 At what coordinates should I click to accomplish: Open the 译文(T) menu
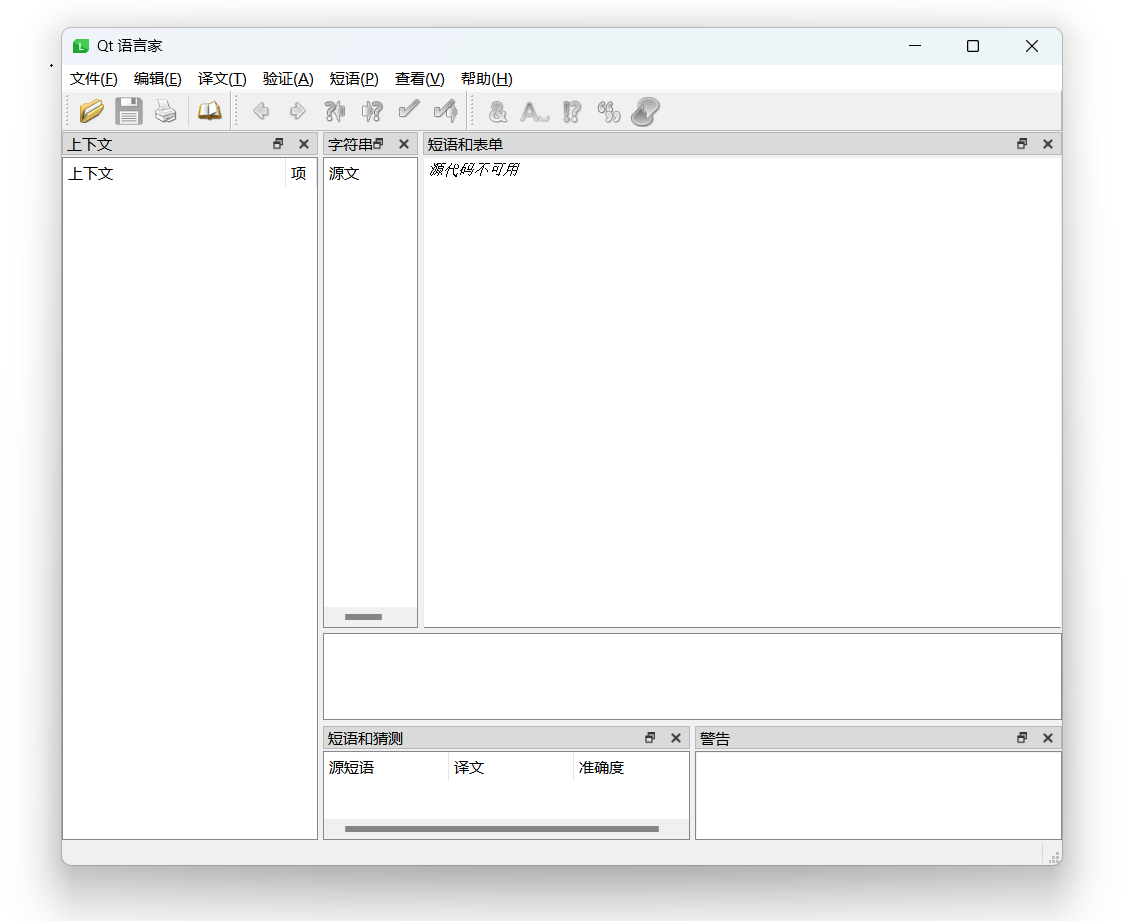pos(222,78)
